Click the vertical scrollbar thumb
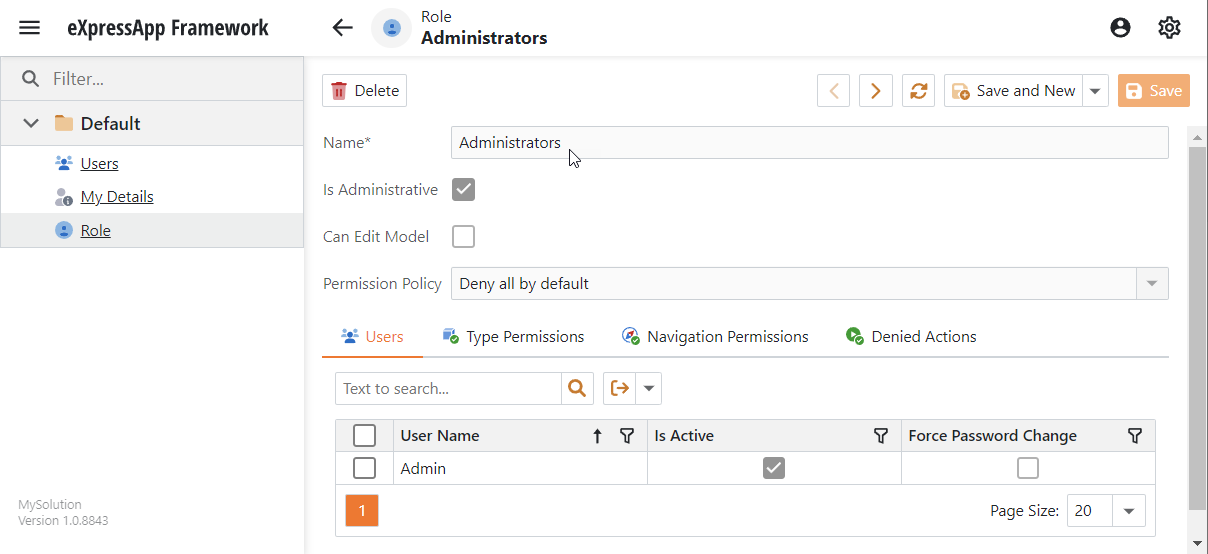This screenshot has height=554, width=1208. (1197, 327)
